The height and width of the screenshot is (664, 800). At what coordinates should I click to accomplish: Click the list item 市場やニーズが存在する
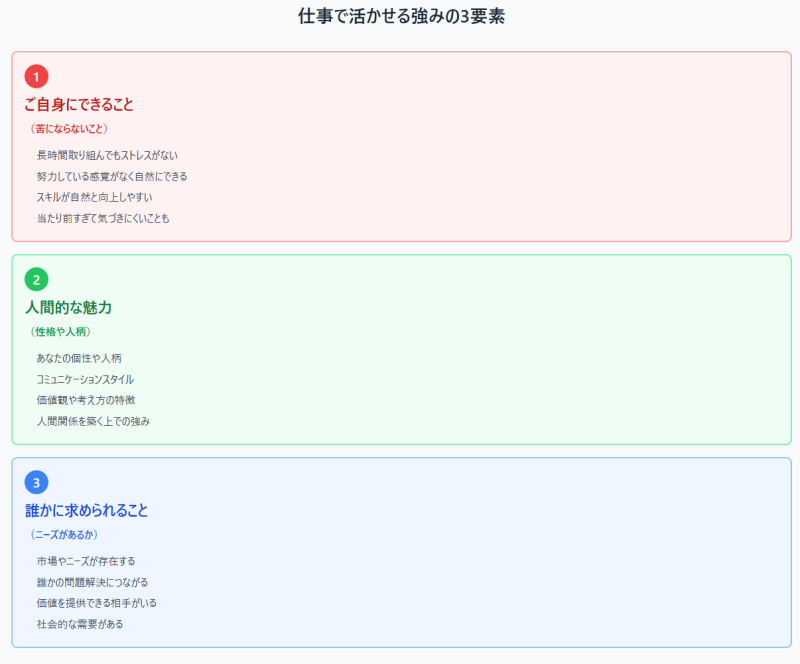click(86, 561)
